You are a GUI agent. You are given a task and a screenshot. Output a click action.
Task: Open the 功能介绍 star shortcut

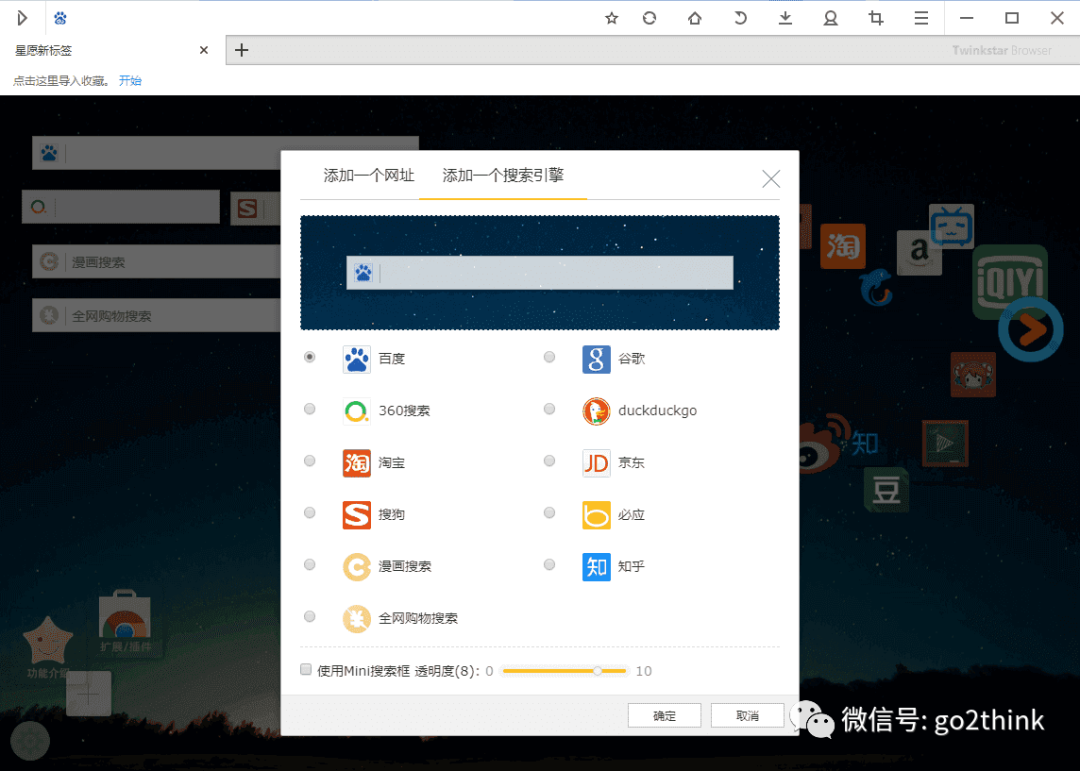(47, 648)
